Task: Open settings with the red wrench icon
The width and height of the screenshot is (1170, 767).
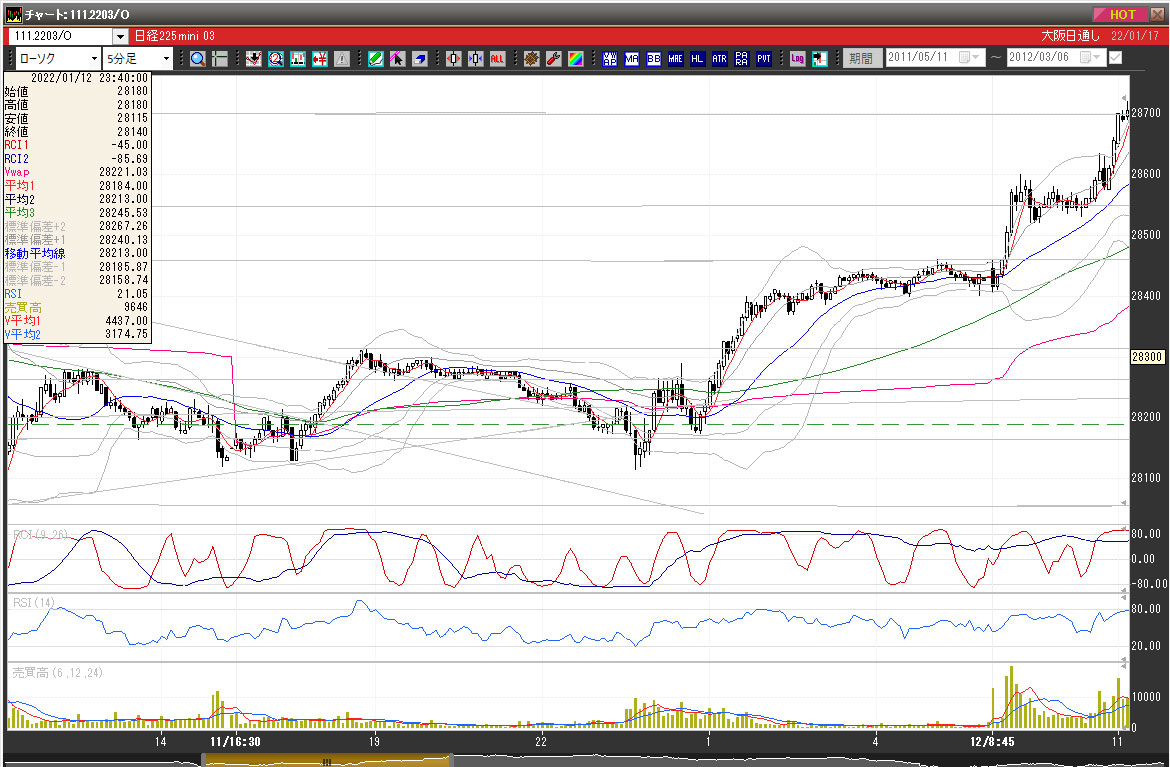Action: point(553,58)
